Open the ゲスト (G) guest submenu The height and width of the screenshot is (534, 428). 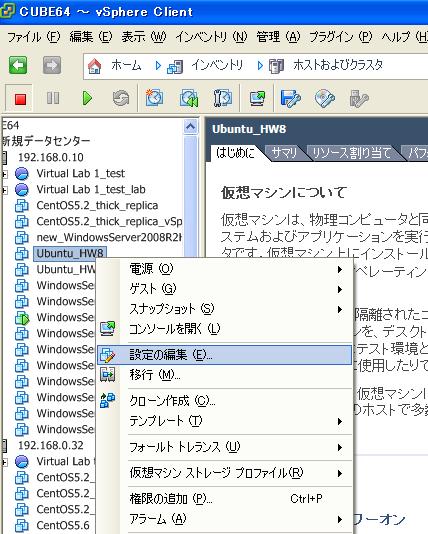pos(224,289)
